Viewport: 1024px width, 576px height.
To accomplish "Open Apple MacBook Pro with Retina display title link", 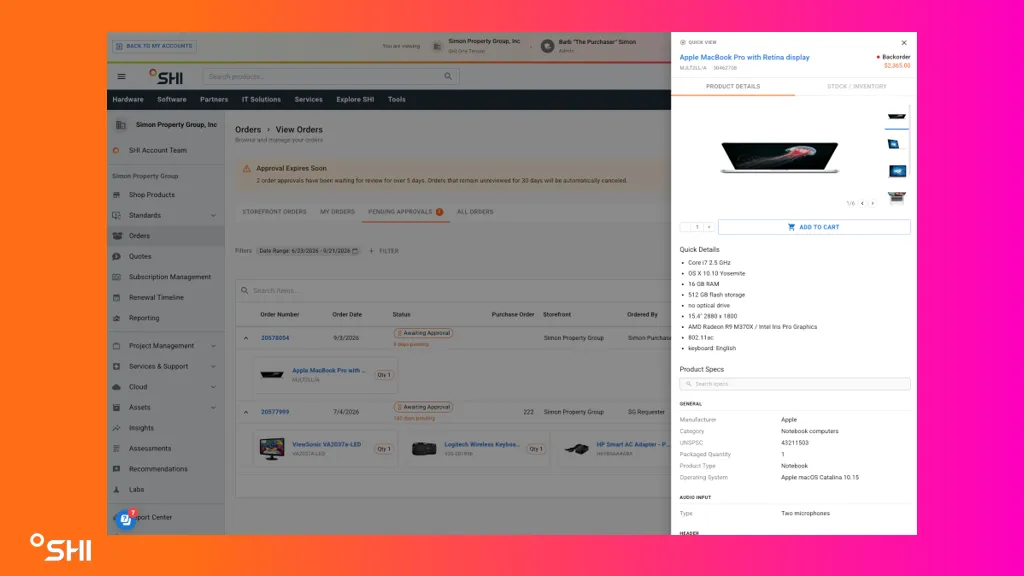I will click(744, 57).
